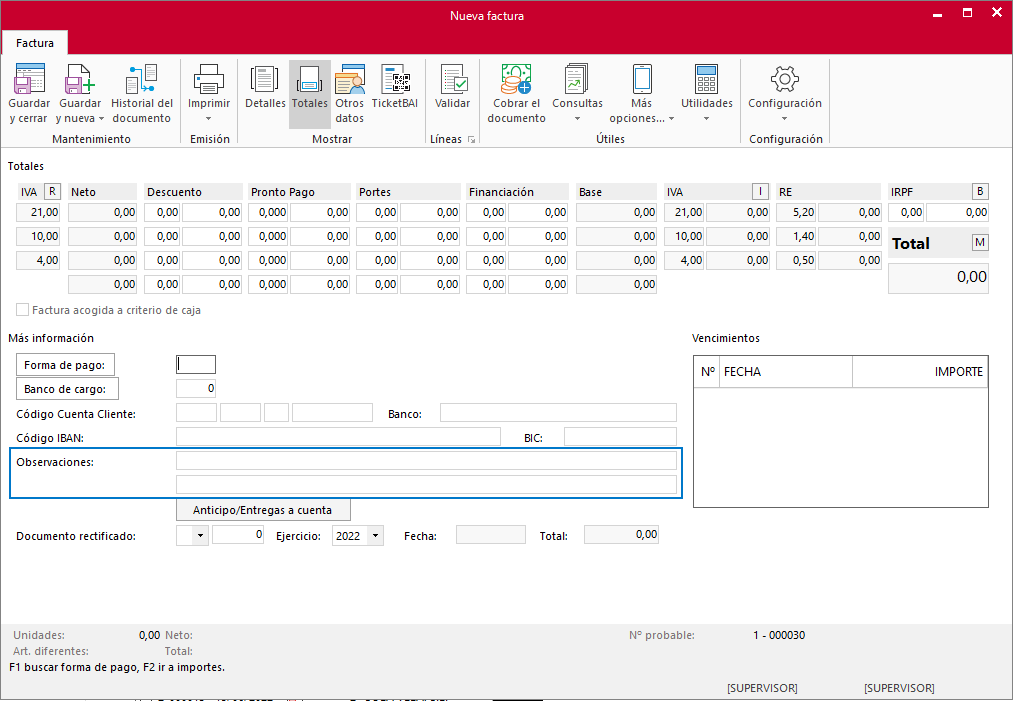The image size is (1013, 701).
Task: Click the second Observaciones line field
Action: coord(426,485)
